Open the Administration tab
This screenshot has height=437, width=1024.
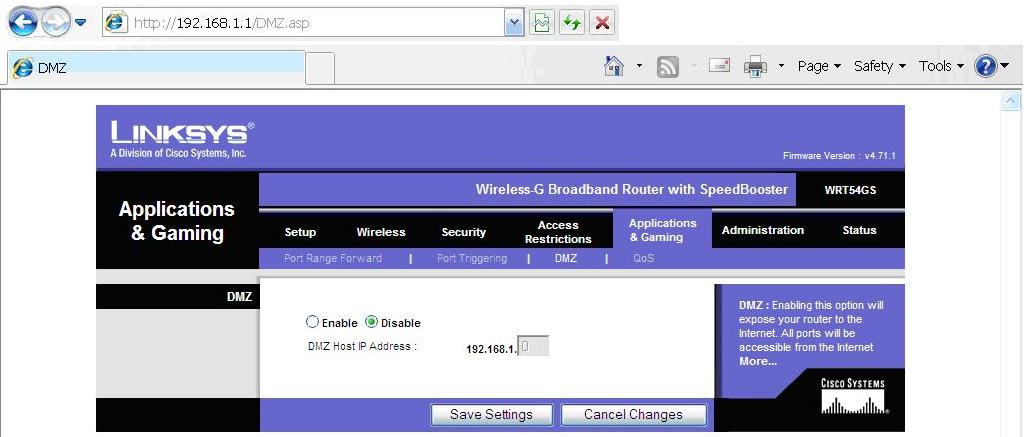tap(763, 230)
